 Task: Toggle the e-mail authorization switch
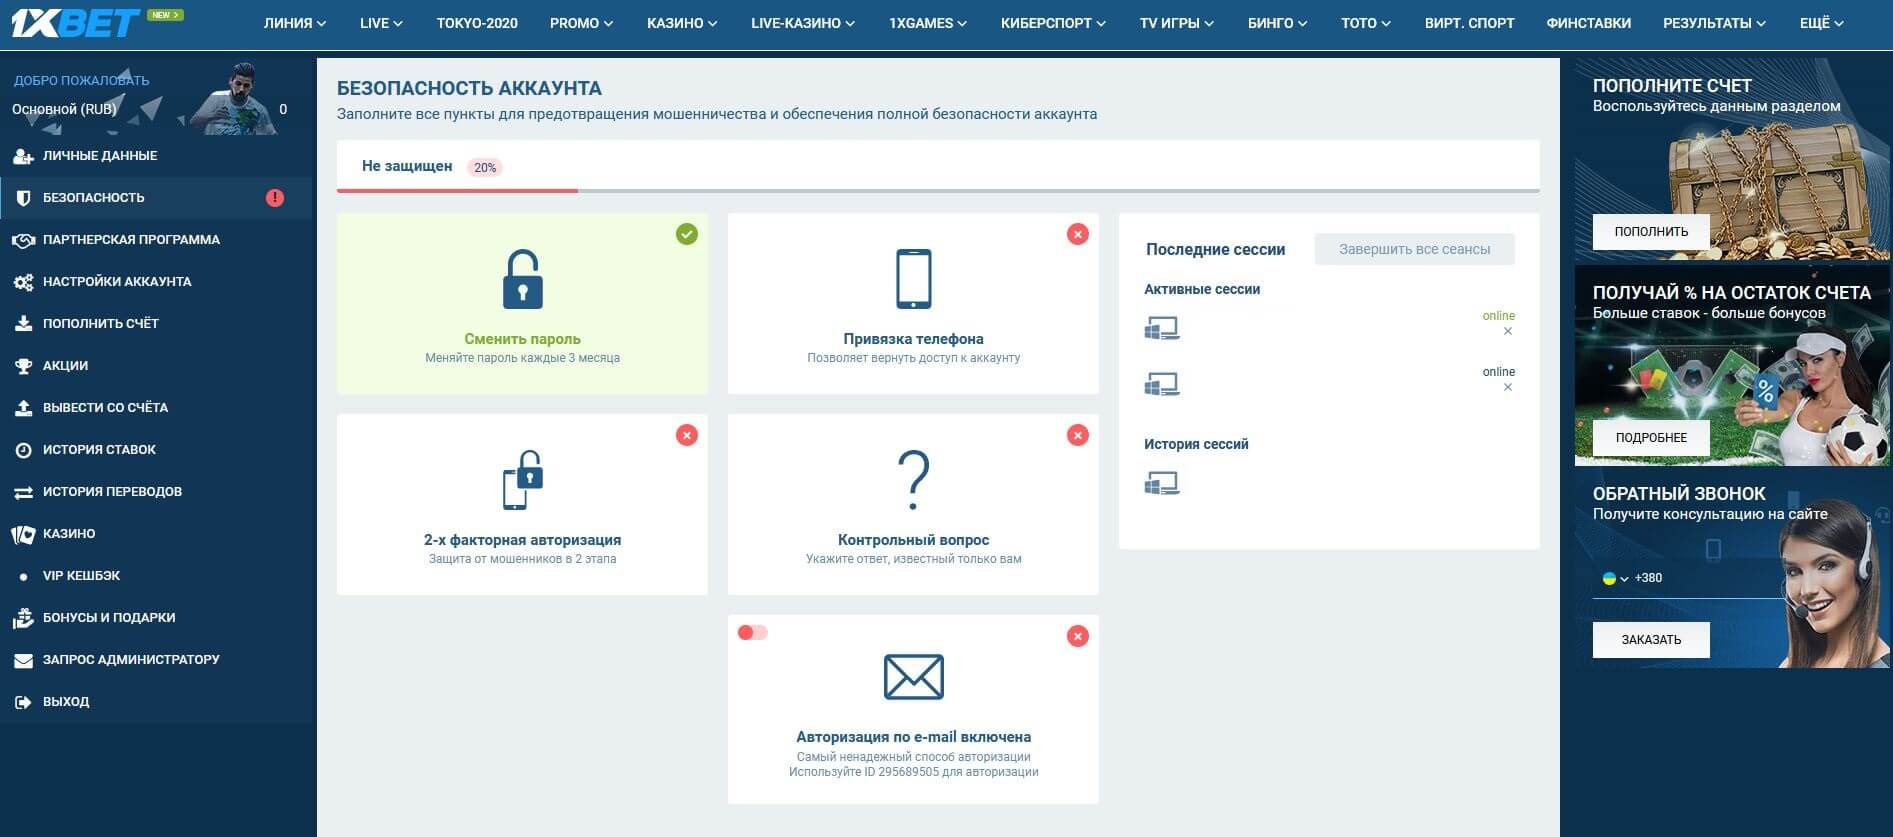coord(752,633)
